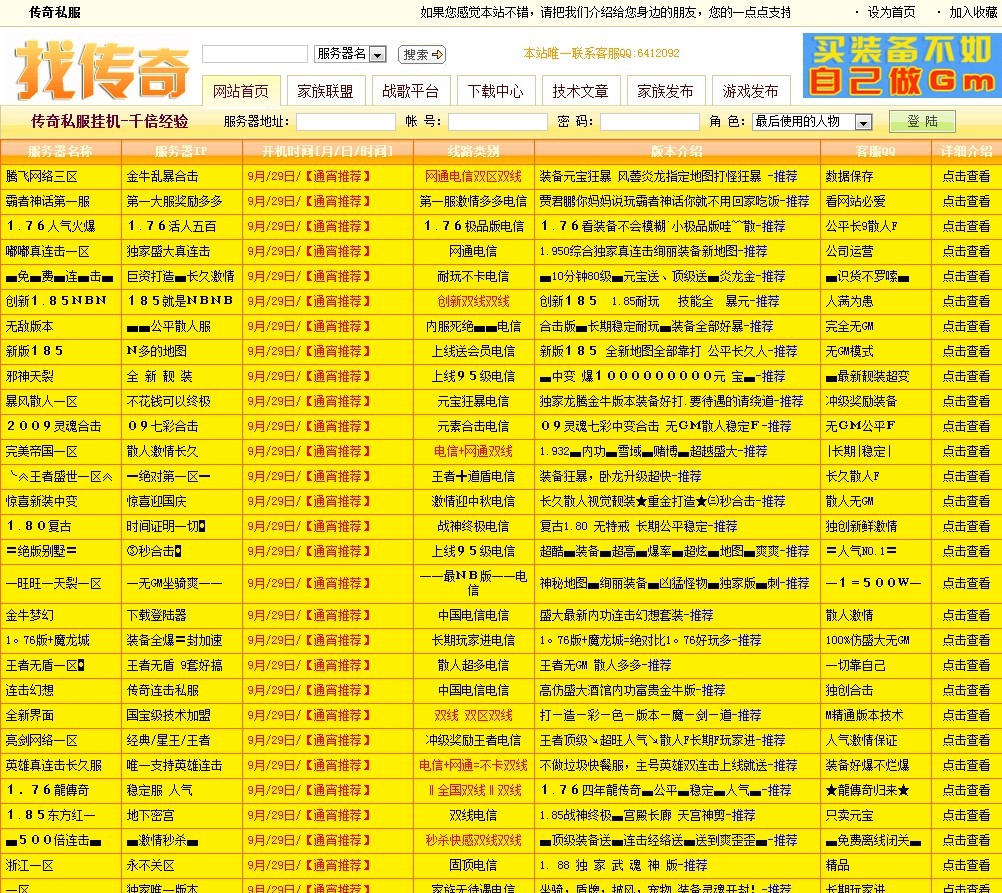Click the 加入收藏 link
This screenshot has height=893, width=1002.
[973, 12]
